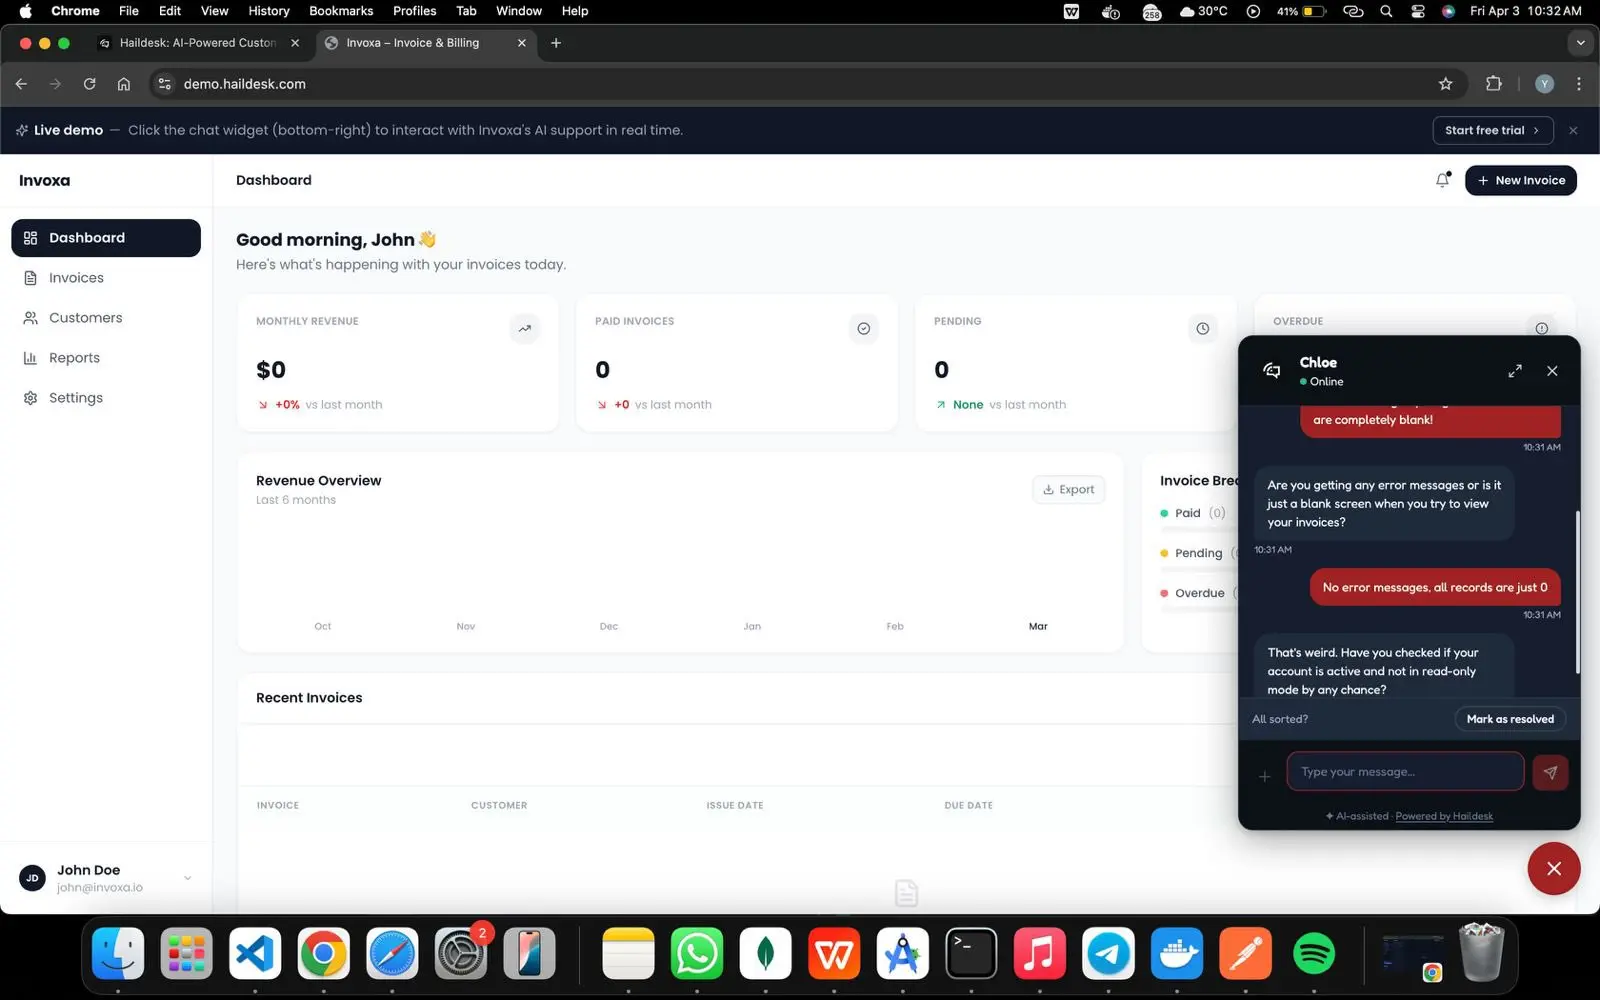Image resolution: width=1600 pixels, height=1000 pixels.
Task: Mark the conversation as resolved
Action: tap(1510, 719)
